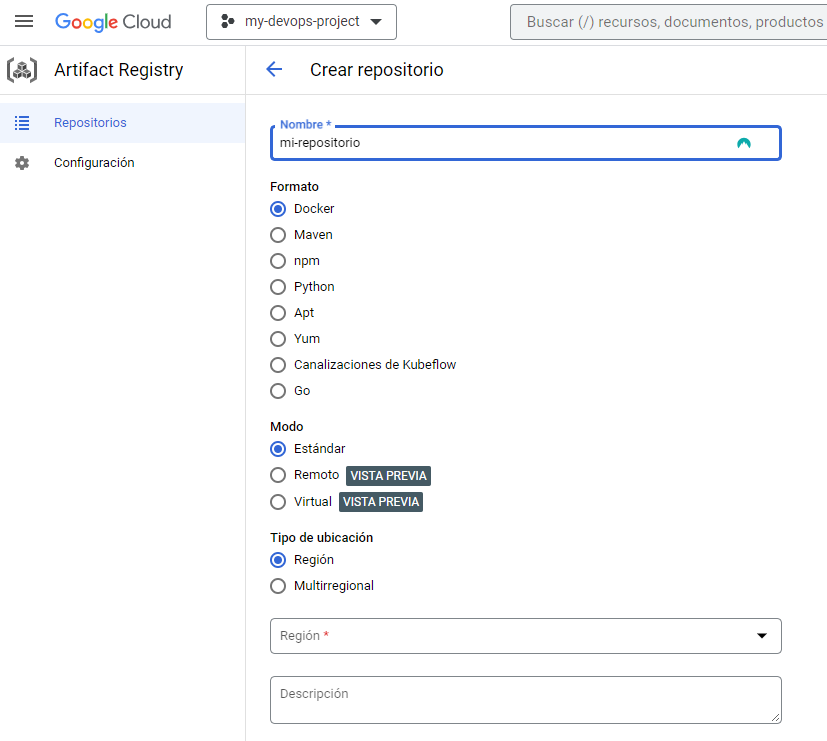Select Multirregional location type
The height and width of the screenshot is (741, 827).
click(278, 586)
